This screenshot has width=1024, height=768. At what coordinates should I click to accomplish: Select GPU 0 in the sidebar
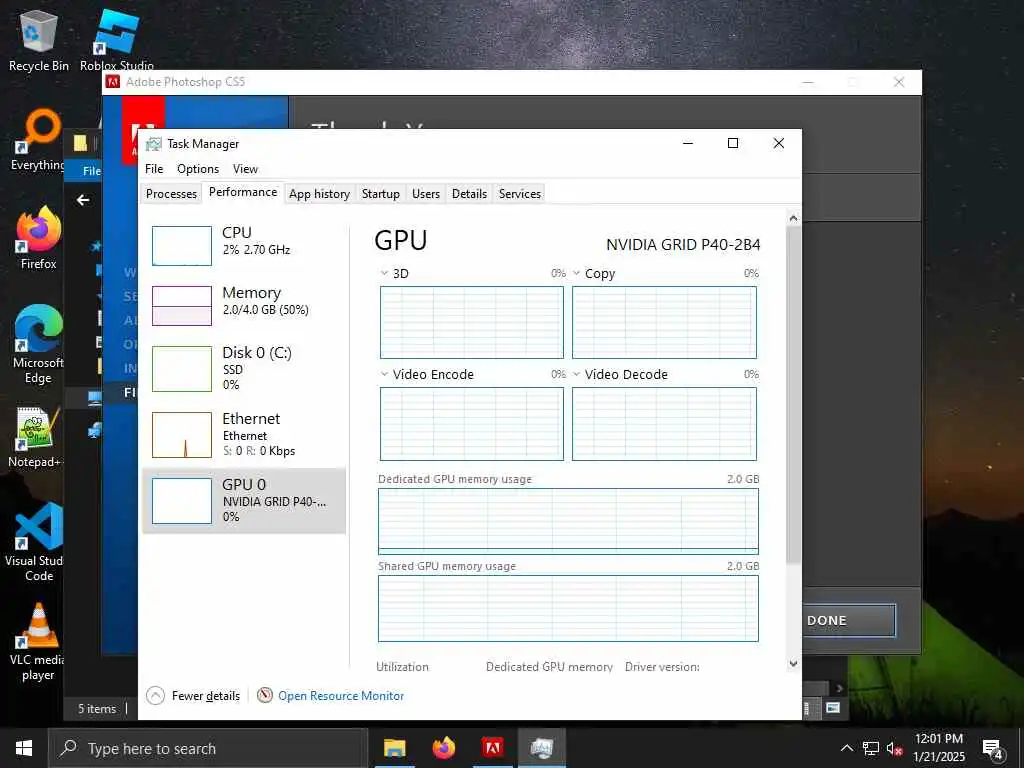click(x=244, y=501)
